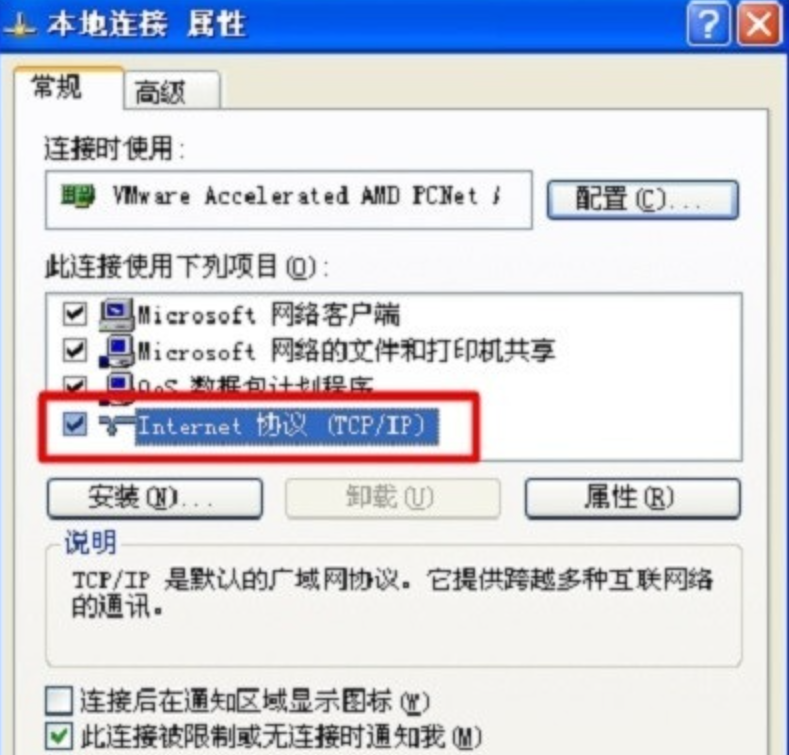Enable 连接后在通知区域显示图标 checkbox
The height and width of the screenshot is (755, 789).
click(59, 701)
